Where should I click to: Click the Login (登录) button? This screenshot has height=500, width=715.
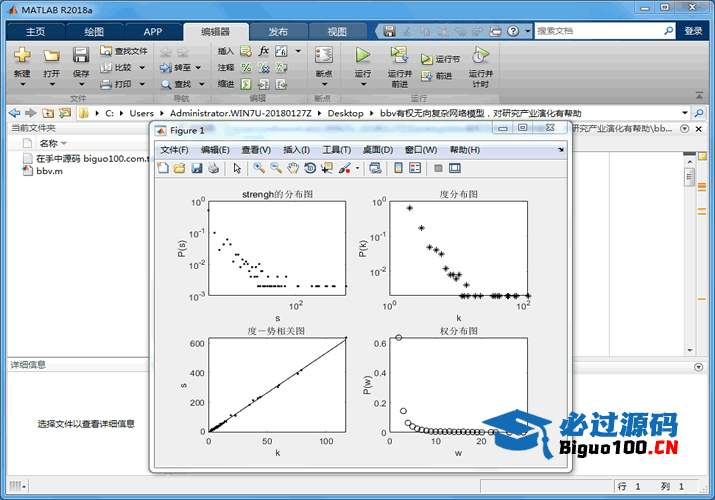point(693,31)
